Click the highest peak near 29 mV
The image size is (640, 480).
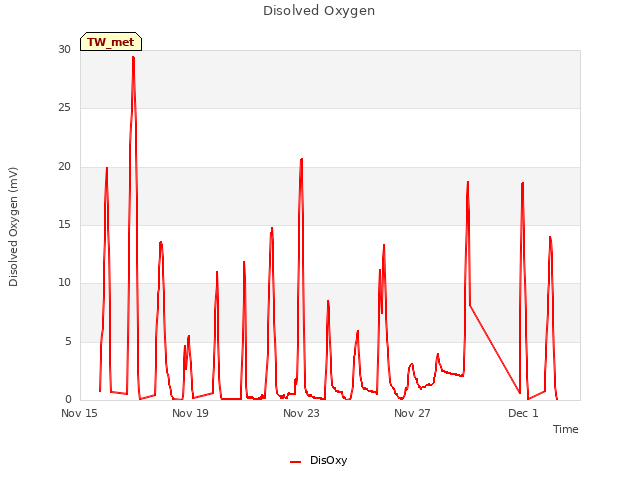pos(133,58)
